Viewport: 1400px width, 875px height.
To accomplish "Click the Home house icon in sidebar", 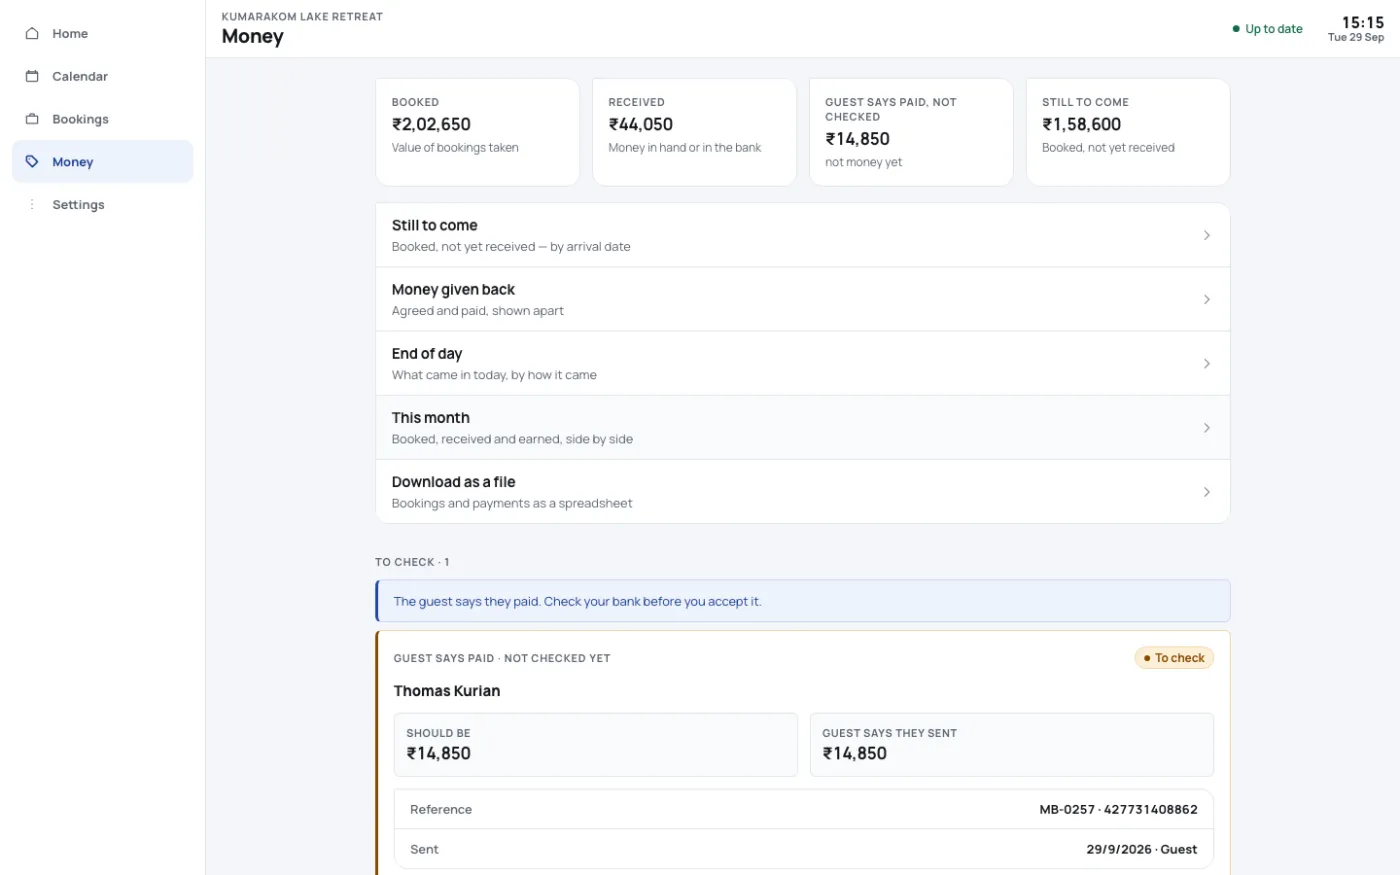I will click(x=32, y=33).
